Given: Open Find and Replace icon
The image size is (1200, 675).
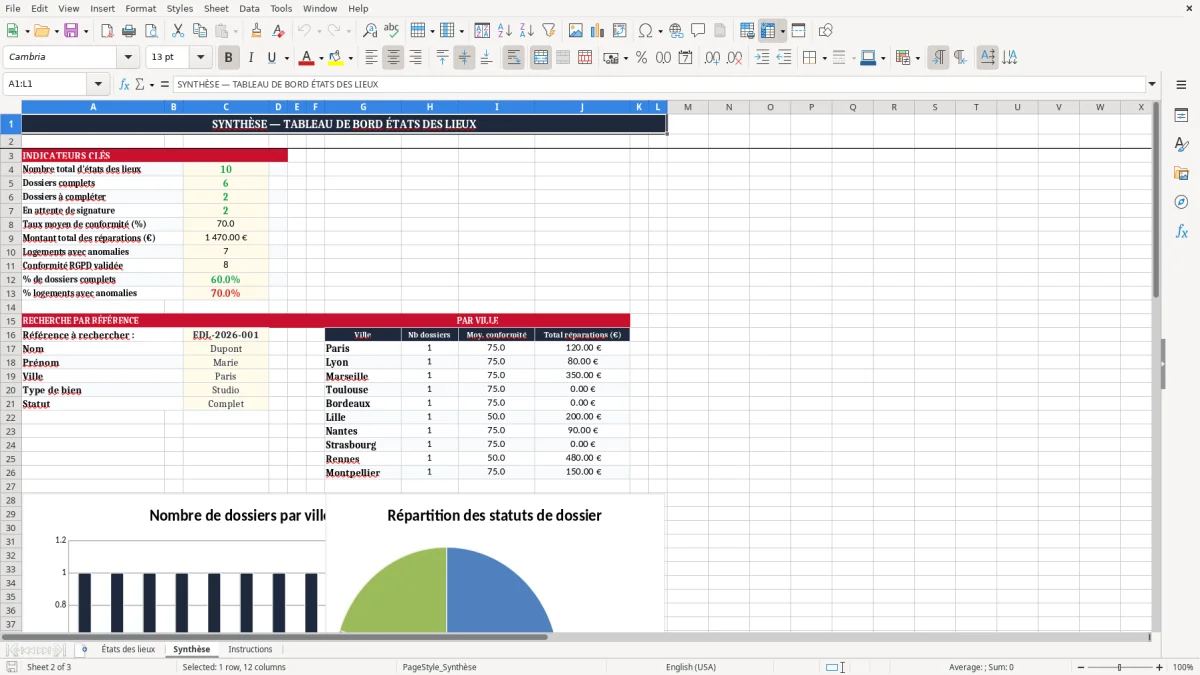Looking at the screenshot, I should point(370,31).
